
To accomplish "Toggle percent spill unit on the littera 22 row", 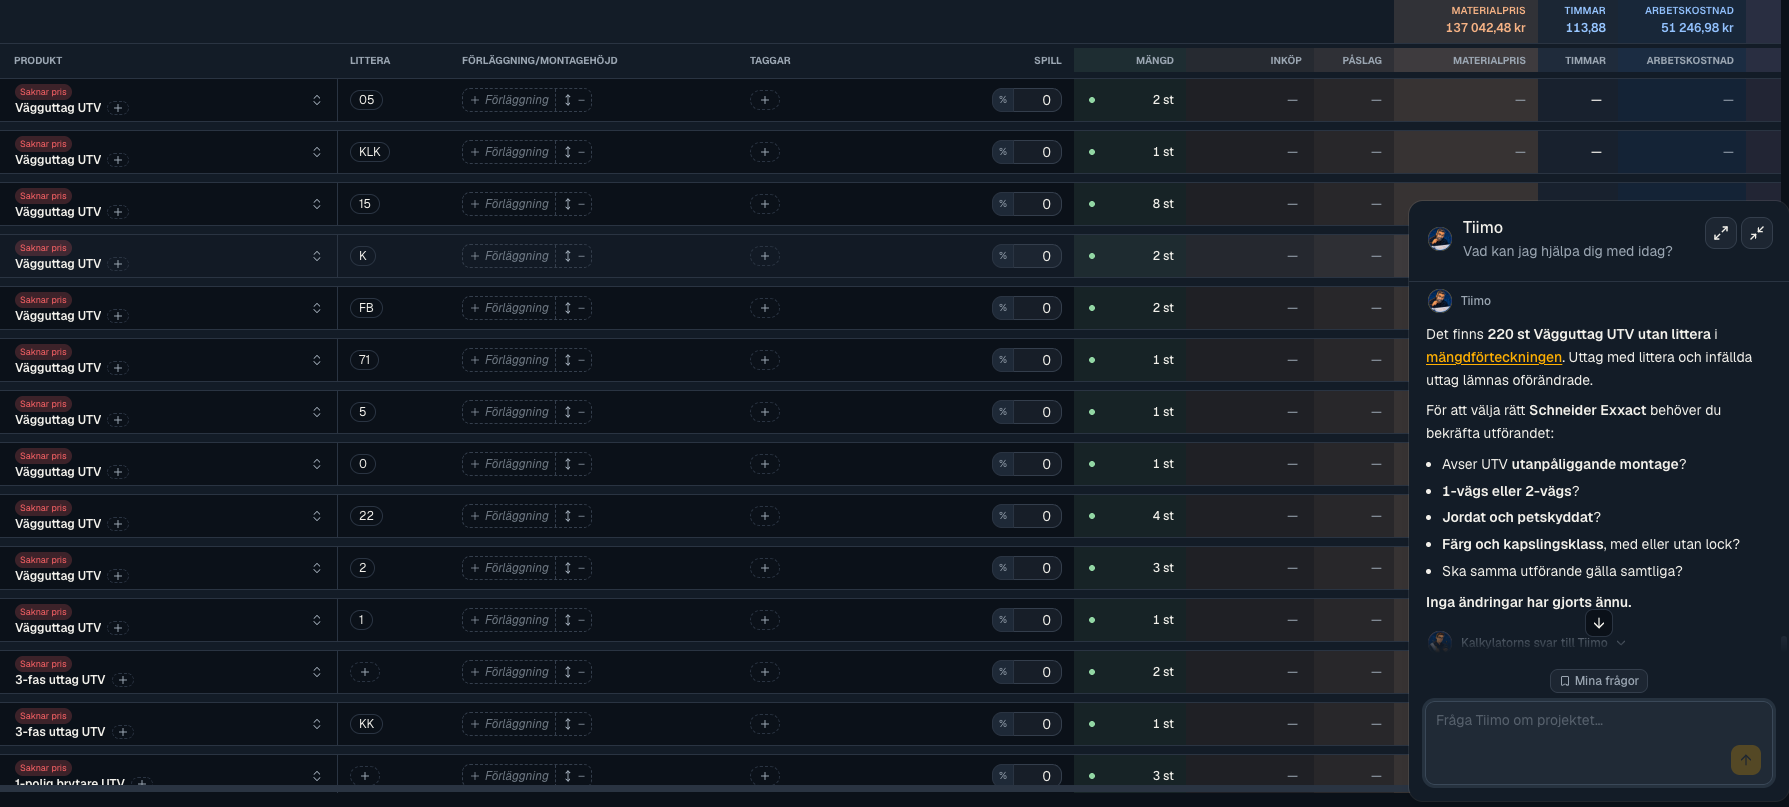I will [1003, 516].
